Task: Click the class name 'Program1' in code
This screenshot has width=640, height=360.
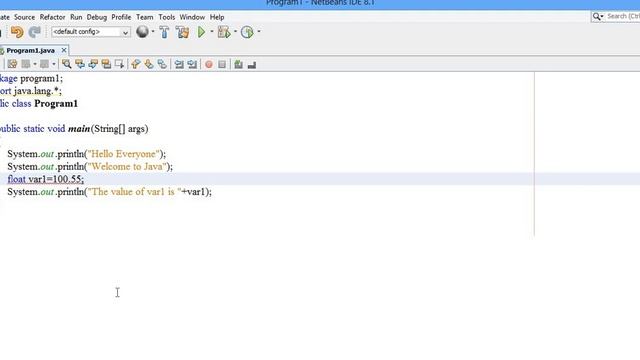Action: pyautogui.click(x=56, y=104)
